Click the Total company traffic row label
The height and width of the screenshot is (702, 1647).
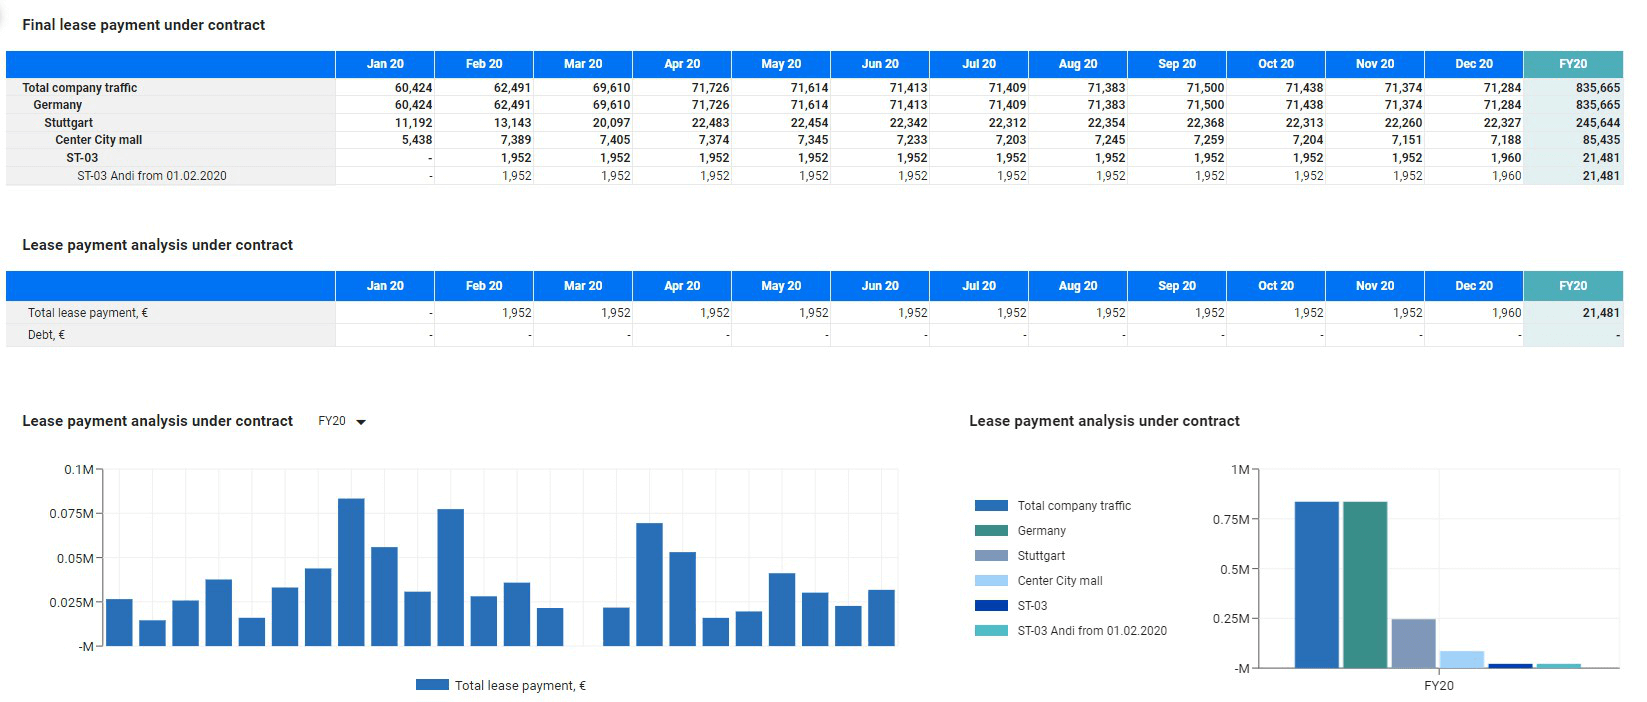80,88
